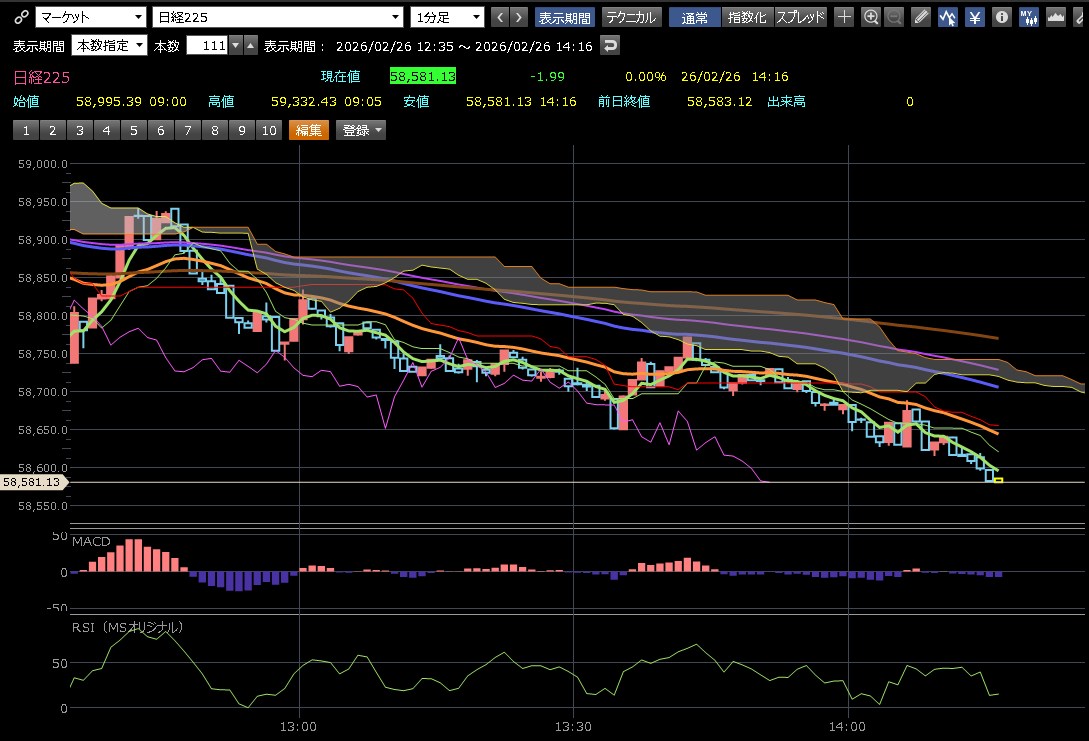Click the orange 編集 button

[308, 130]
